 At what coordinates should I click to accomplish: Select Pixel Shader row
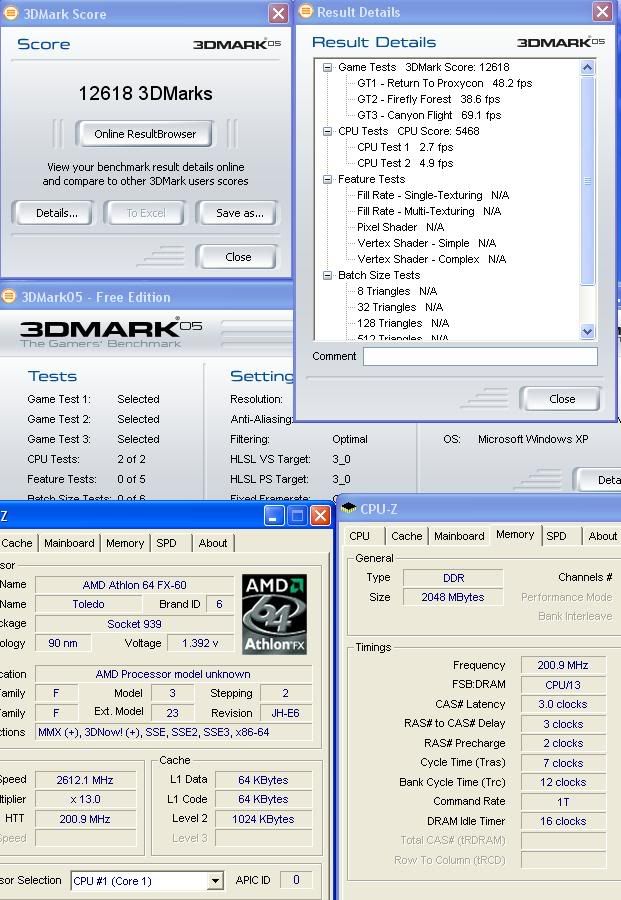click(x=400, y=228)
